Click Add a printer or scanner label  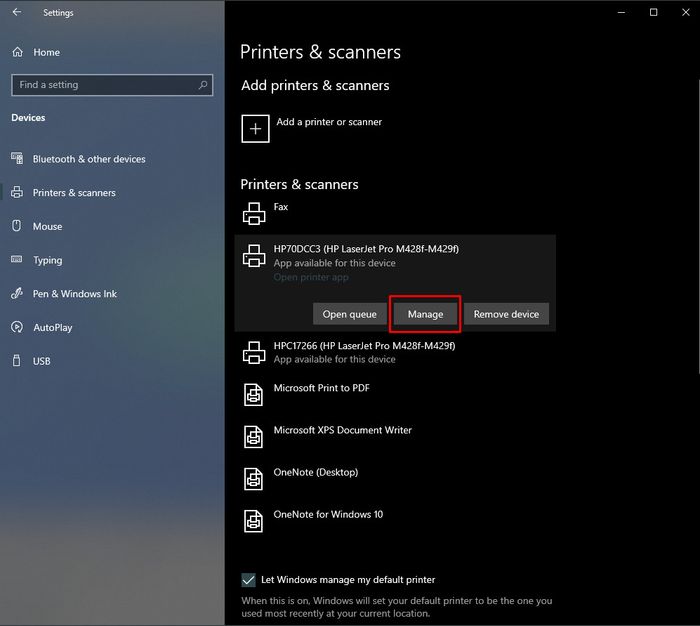(x=329, y=122)
